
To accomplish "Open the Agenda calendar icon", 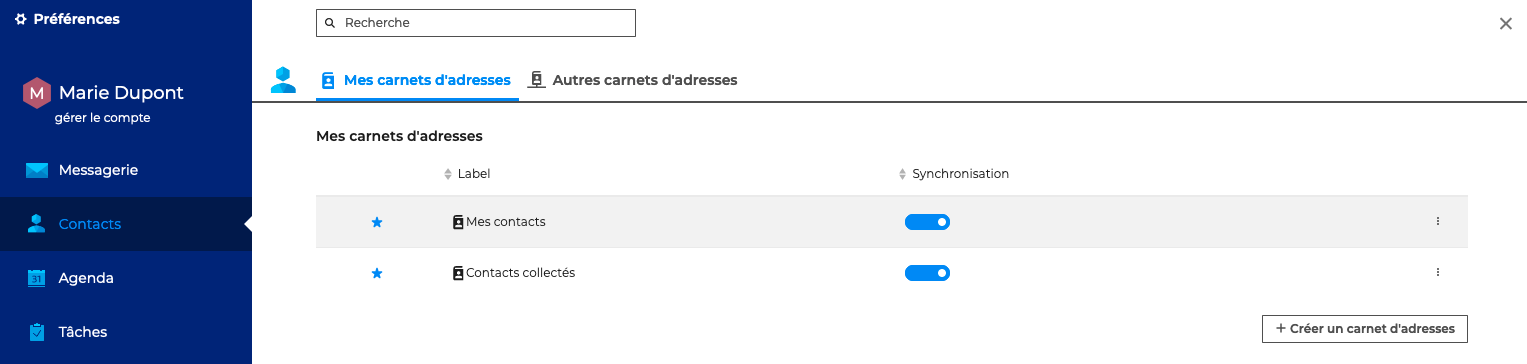I will (x=37, y=278).
